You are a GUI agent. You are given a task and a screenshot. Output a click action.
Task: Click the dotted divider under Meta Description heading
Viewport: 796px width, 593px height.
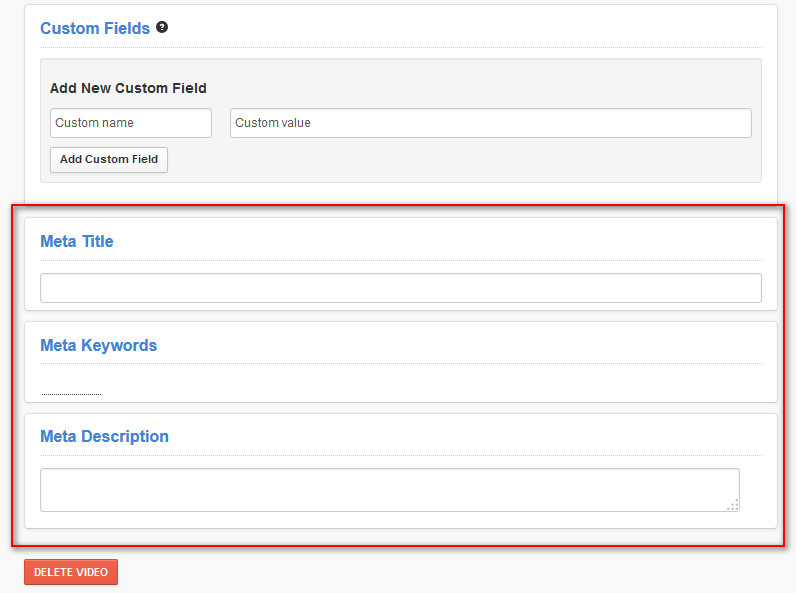pyautogui.click(x=400, y=455)
